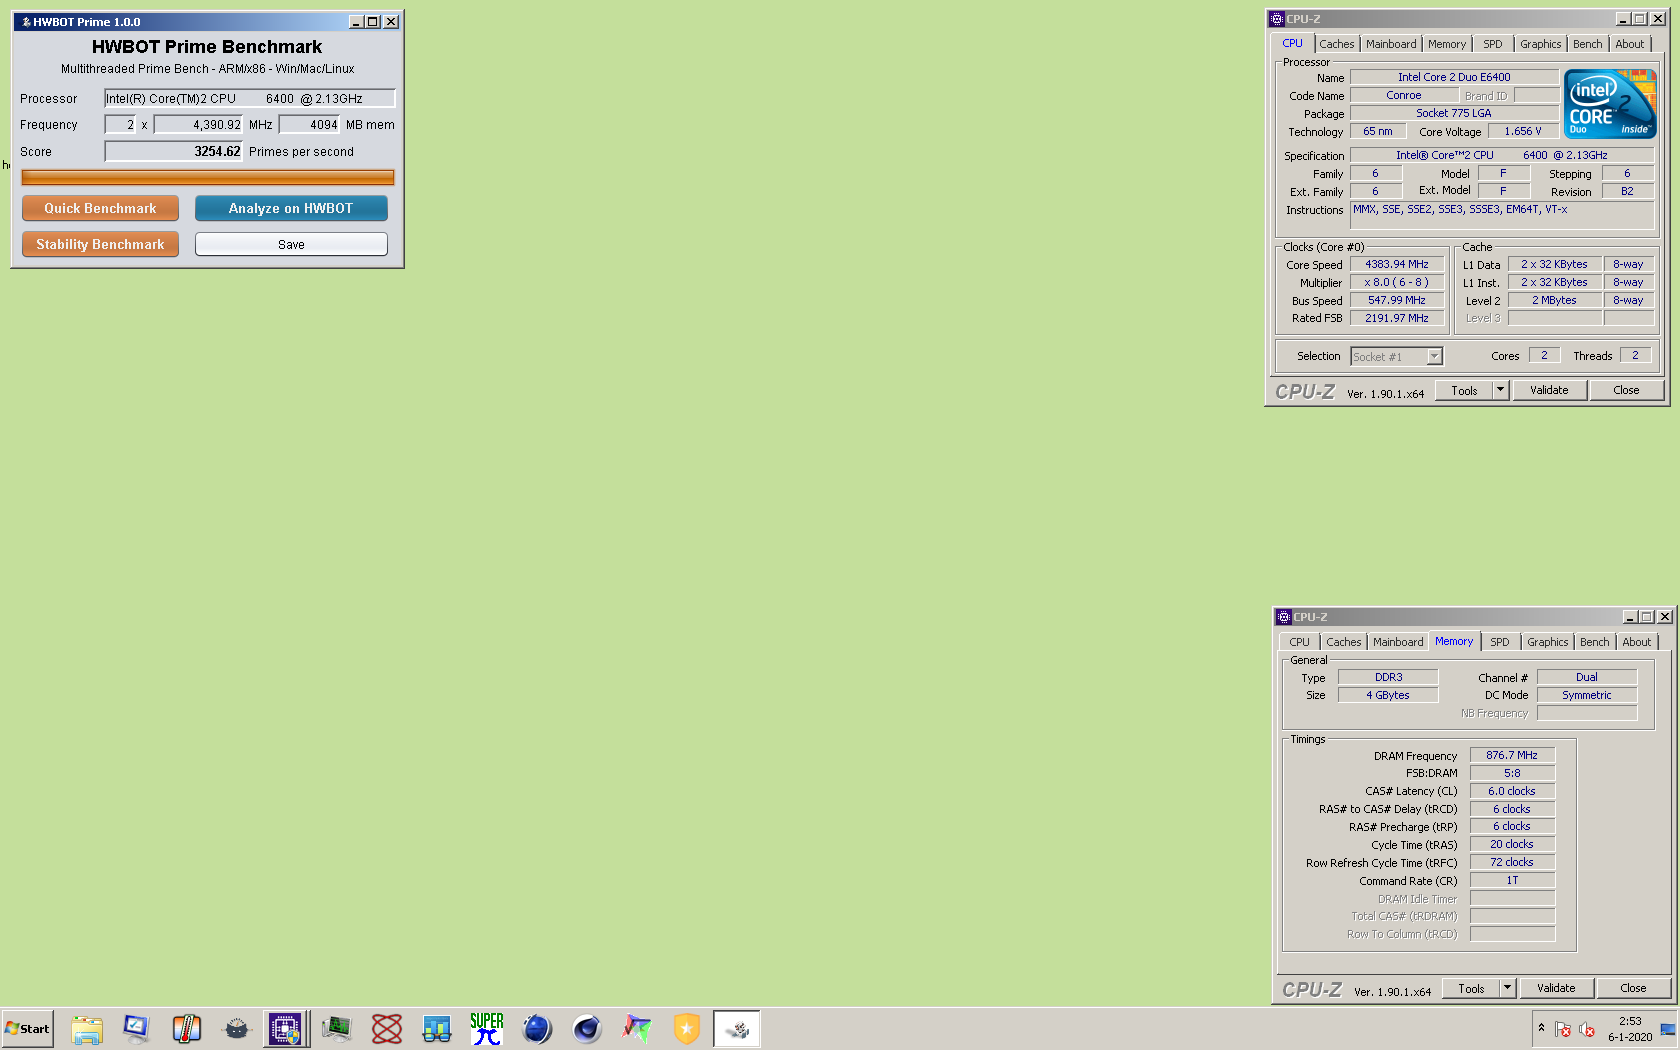Launch SuperPi from the taskbar
Screen dimensions: 1680x1050
click(487, 1029)
